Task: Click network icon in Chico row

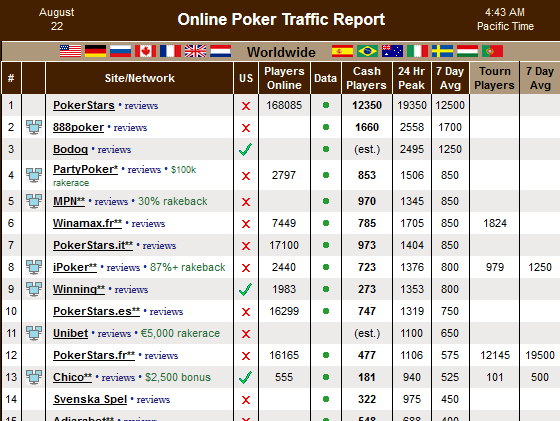Action: [34, 377]
